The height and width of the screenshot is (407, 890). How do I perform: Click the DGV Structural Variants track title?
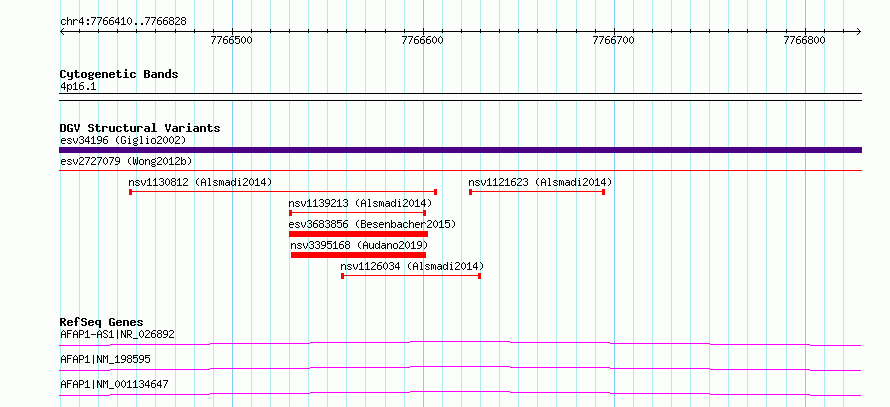click(x=140, y=128)
